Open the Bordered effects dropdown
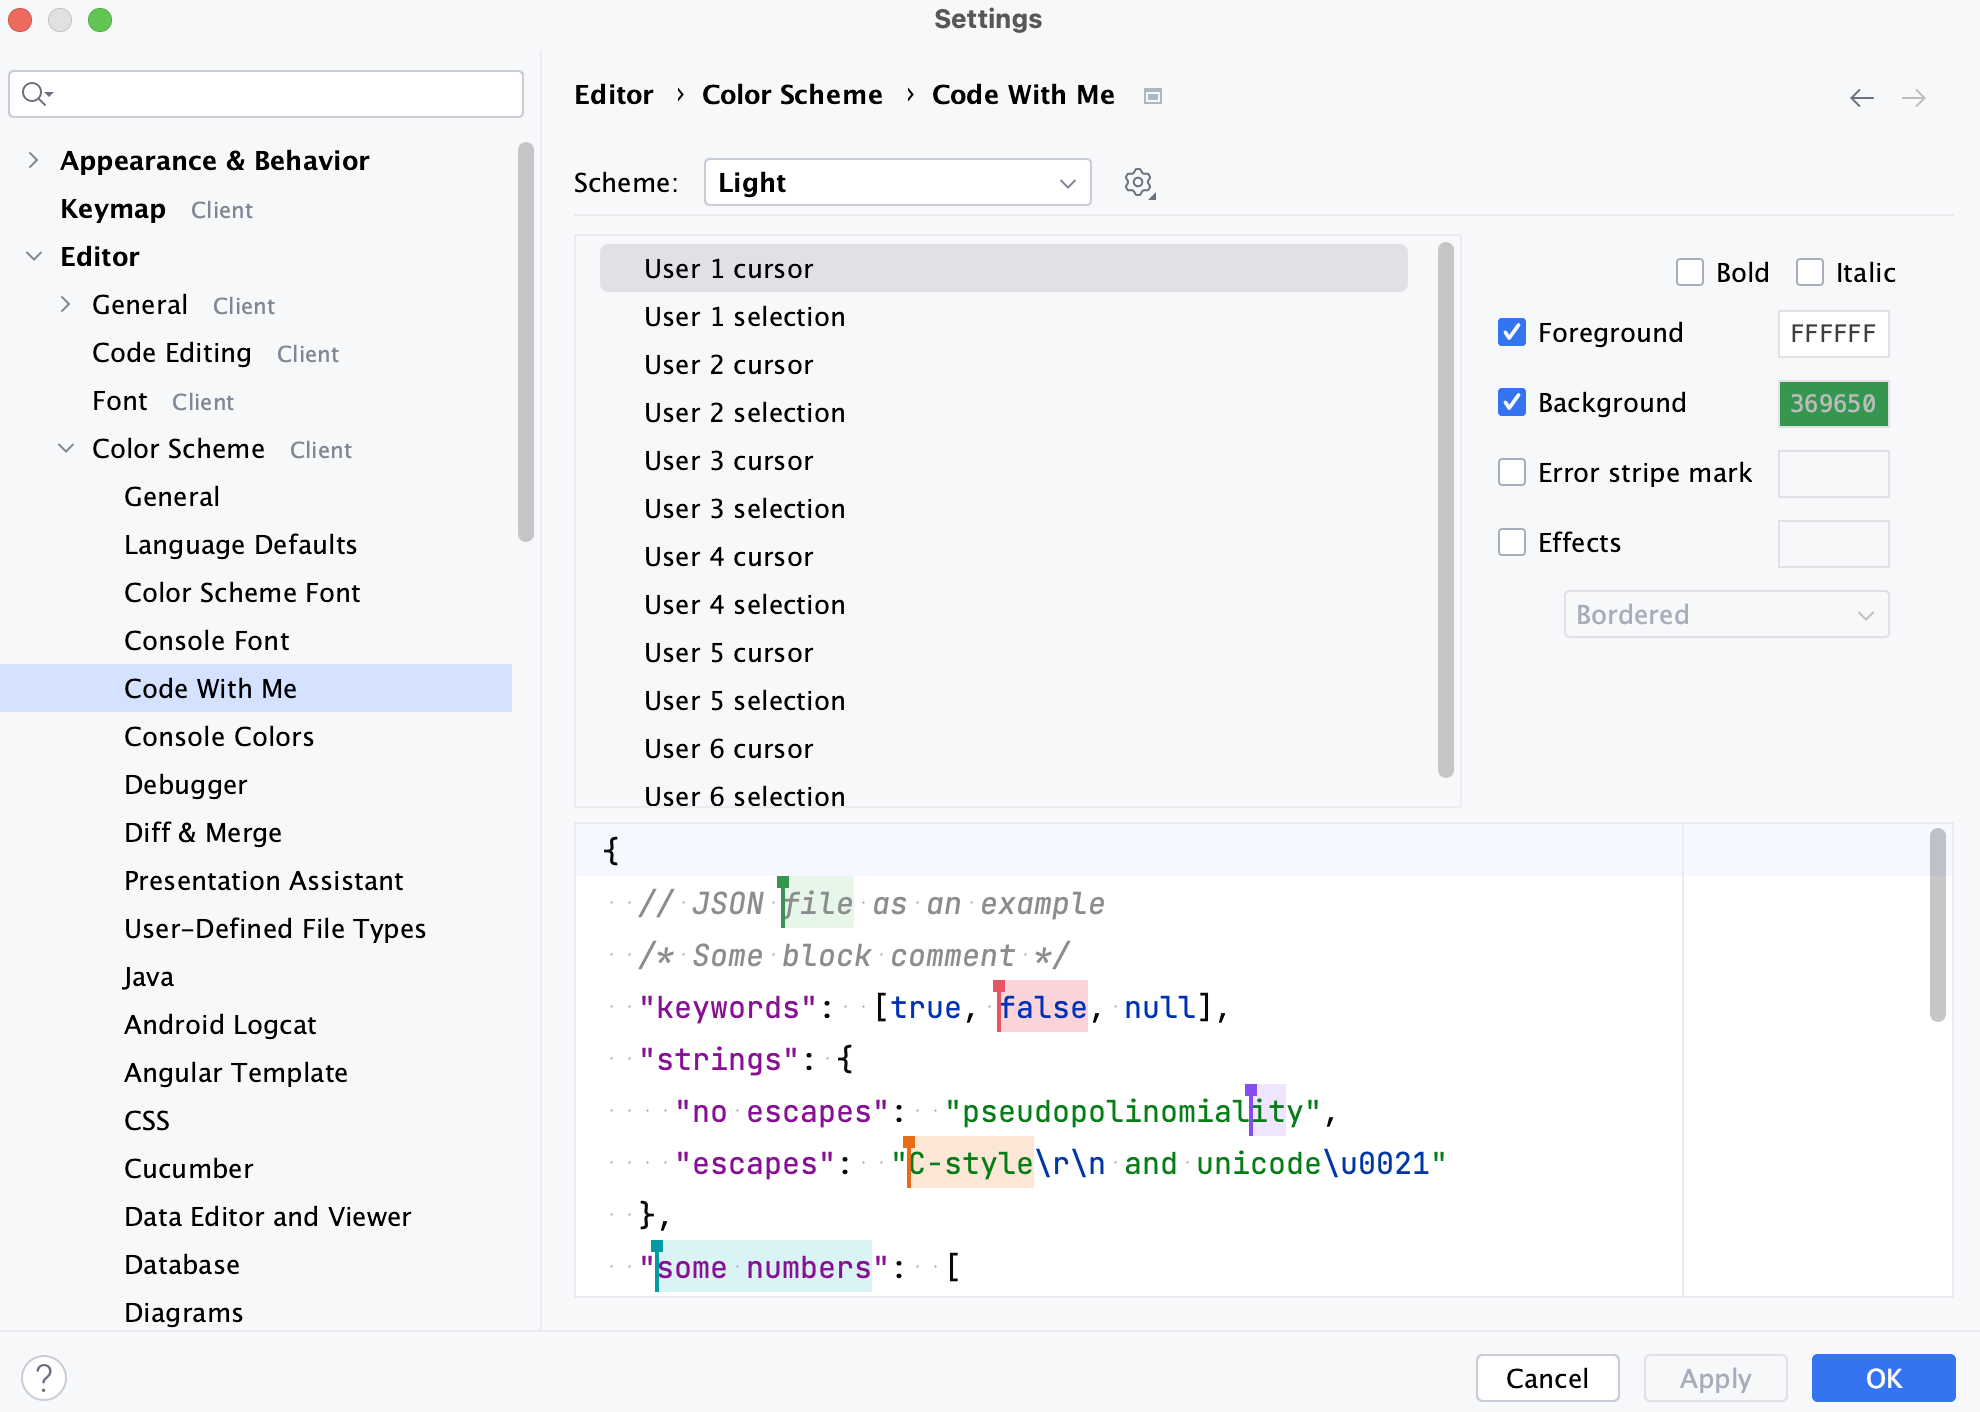This screenshot has height=1412, width=1980. tap(1725, 614)
